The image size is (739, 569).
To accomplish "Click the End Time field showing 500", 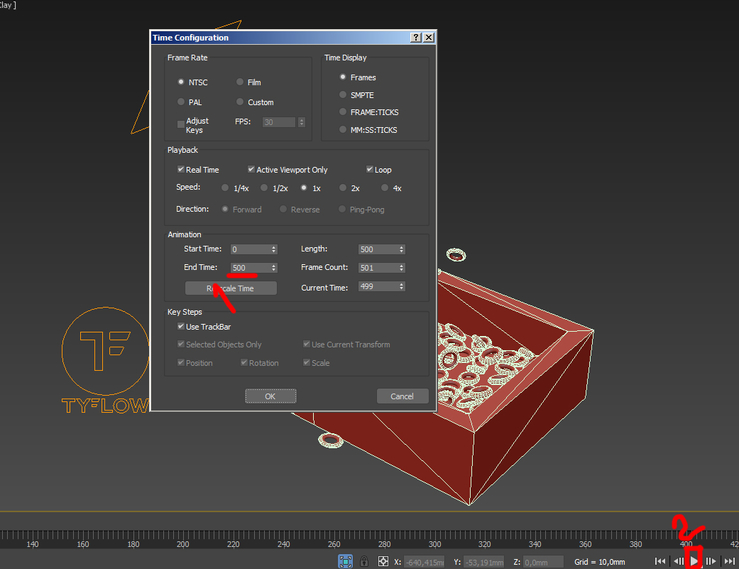I will 250,268.
